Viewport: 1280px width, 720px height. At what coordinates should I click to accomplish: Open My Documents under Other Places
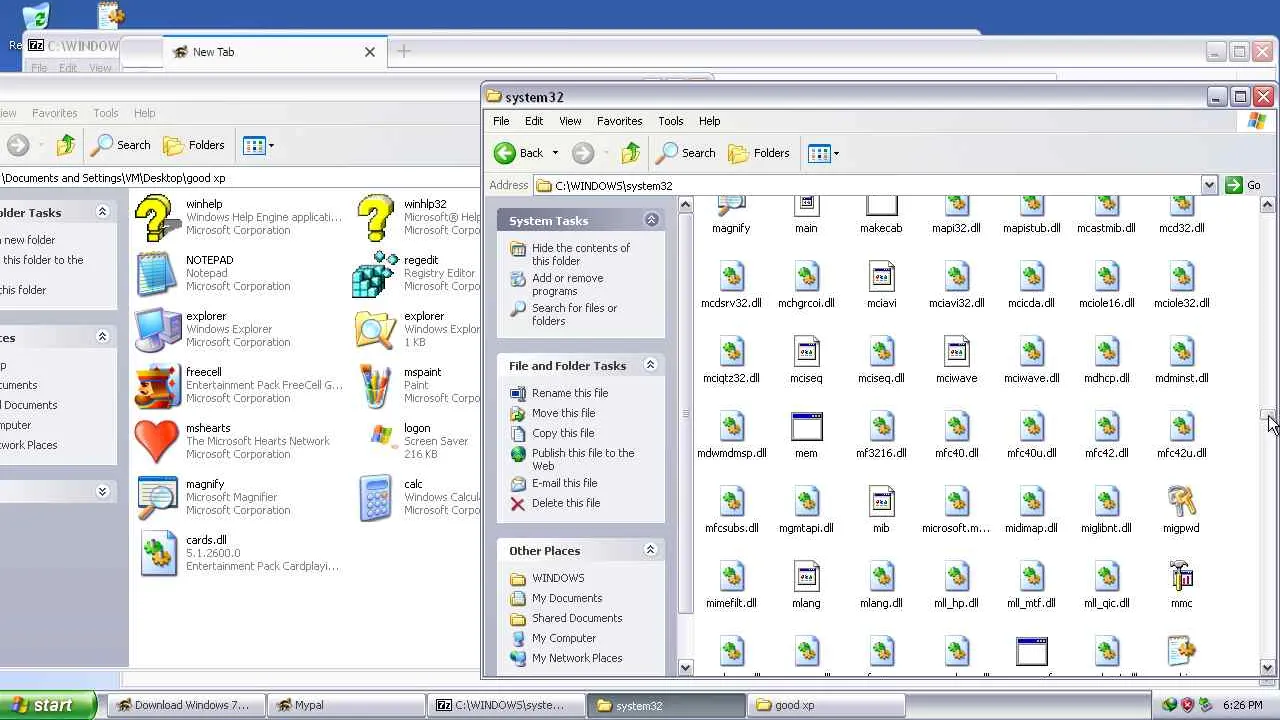[x=567, y=598]
